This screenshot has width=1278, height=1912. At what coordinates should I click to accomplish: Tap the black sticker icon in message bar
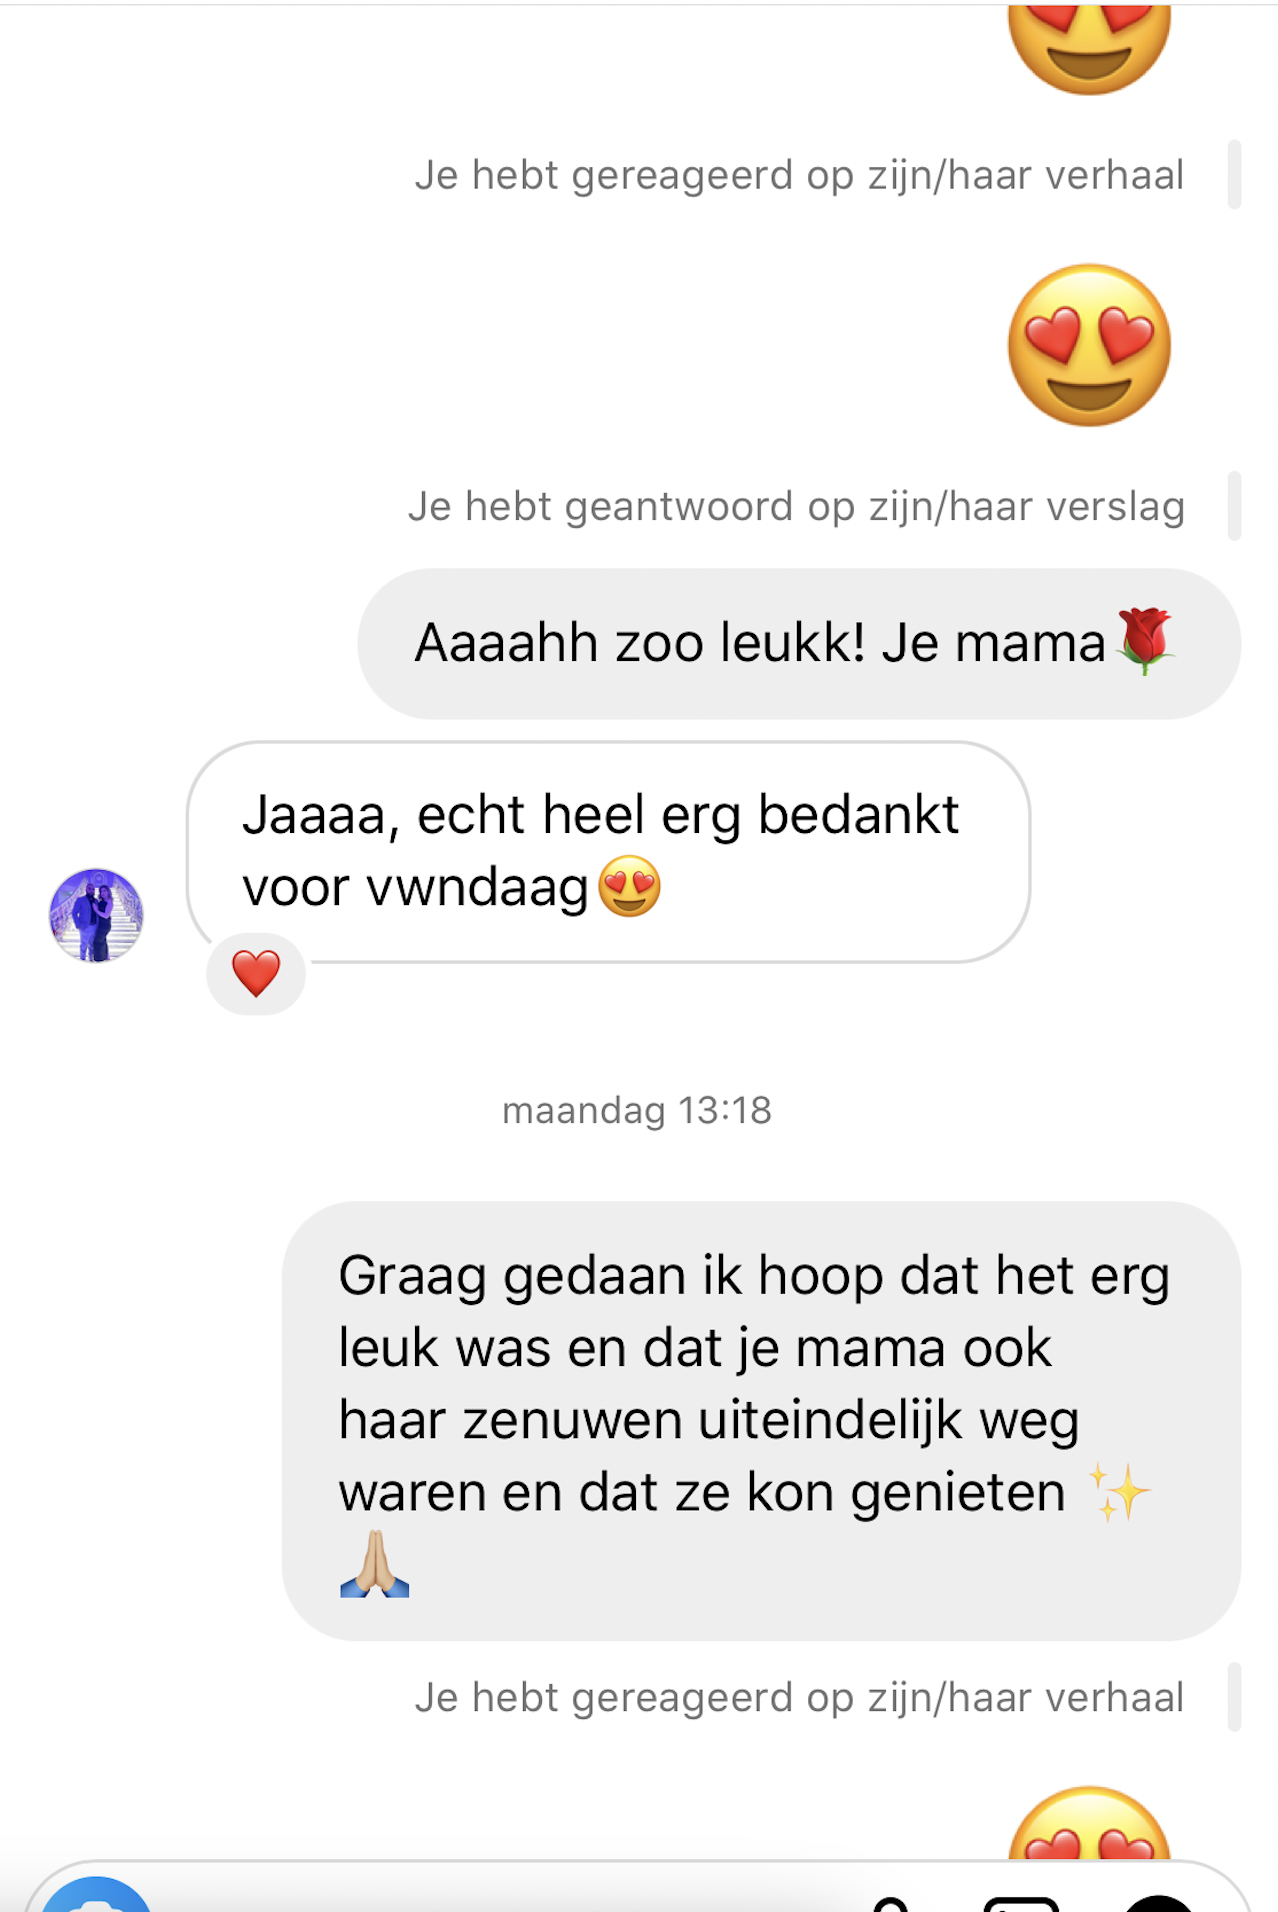coord(1157,1903)
